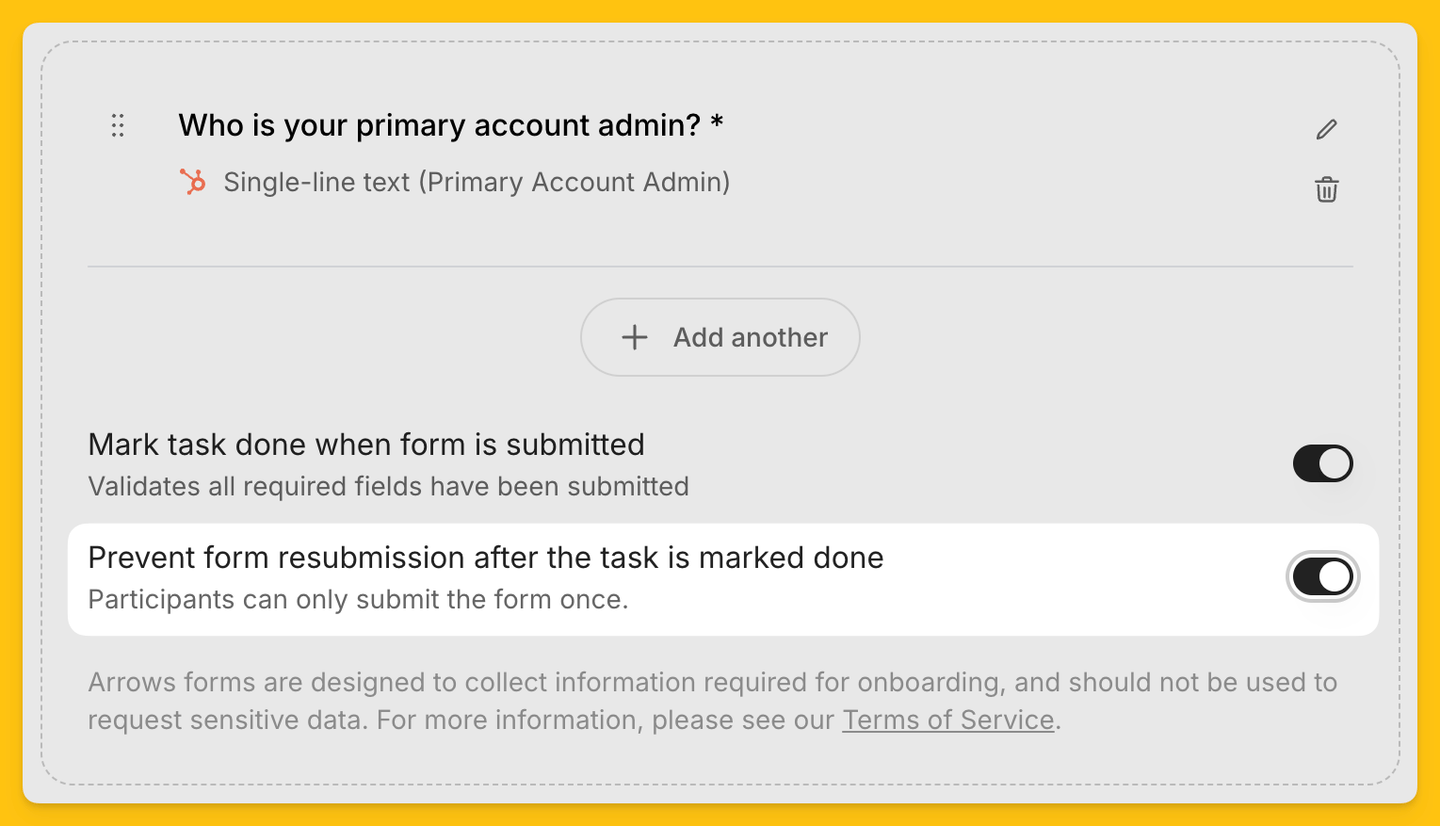1440x826 pixels.
Task: Click the plus icon inside Add another
Action: point(634,337)
